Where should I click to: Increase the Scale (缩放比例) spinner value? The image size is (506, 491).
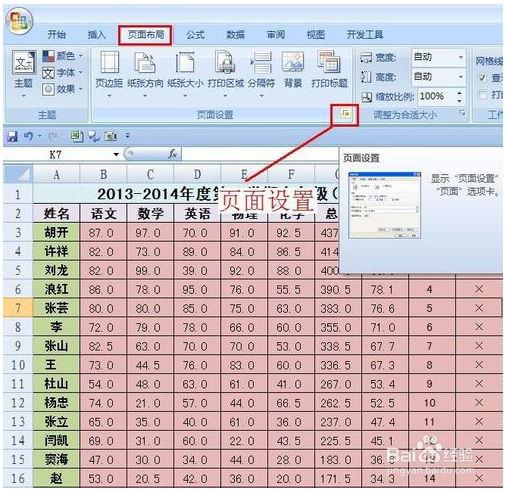coord(460,93)
